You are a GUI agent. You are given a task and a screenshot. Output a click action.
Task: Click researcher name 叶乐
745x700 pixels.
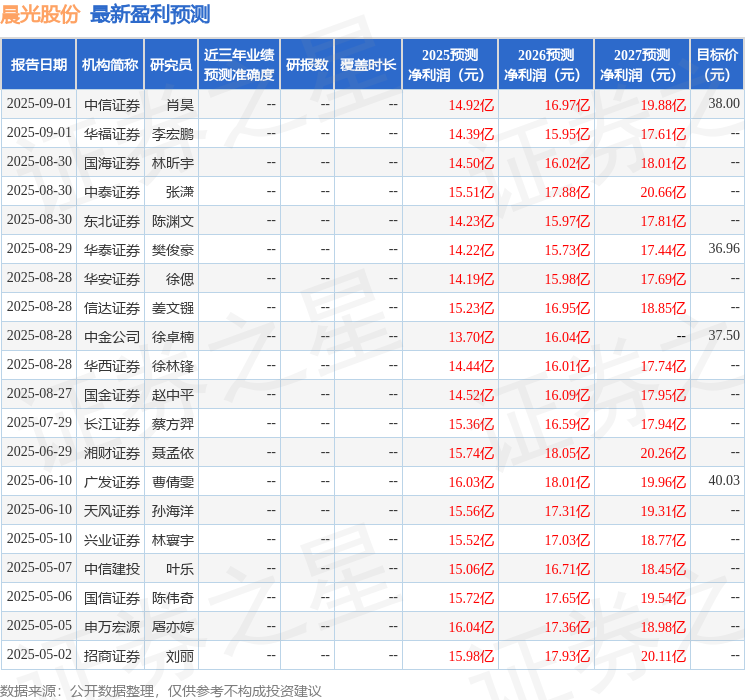tap(180, 569)
